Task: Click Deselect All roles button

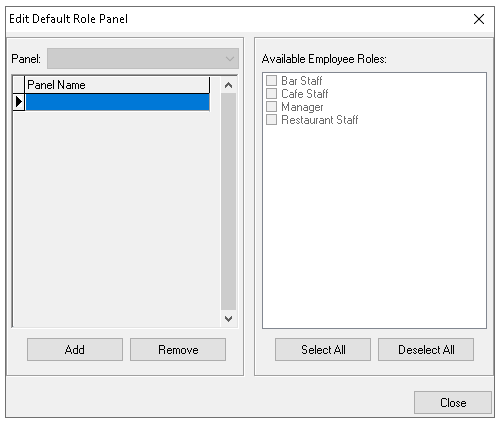Action: 426,350
